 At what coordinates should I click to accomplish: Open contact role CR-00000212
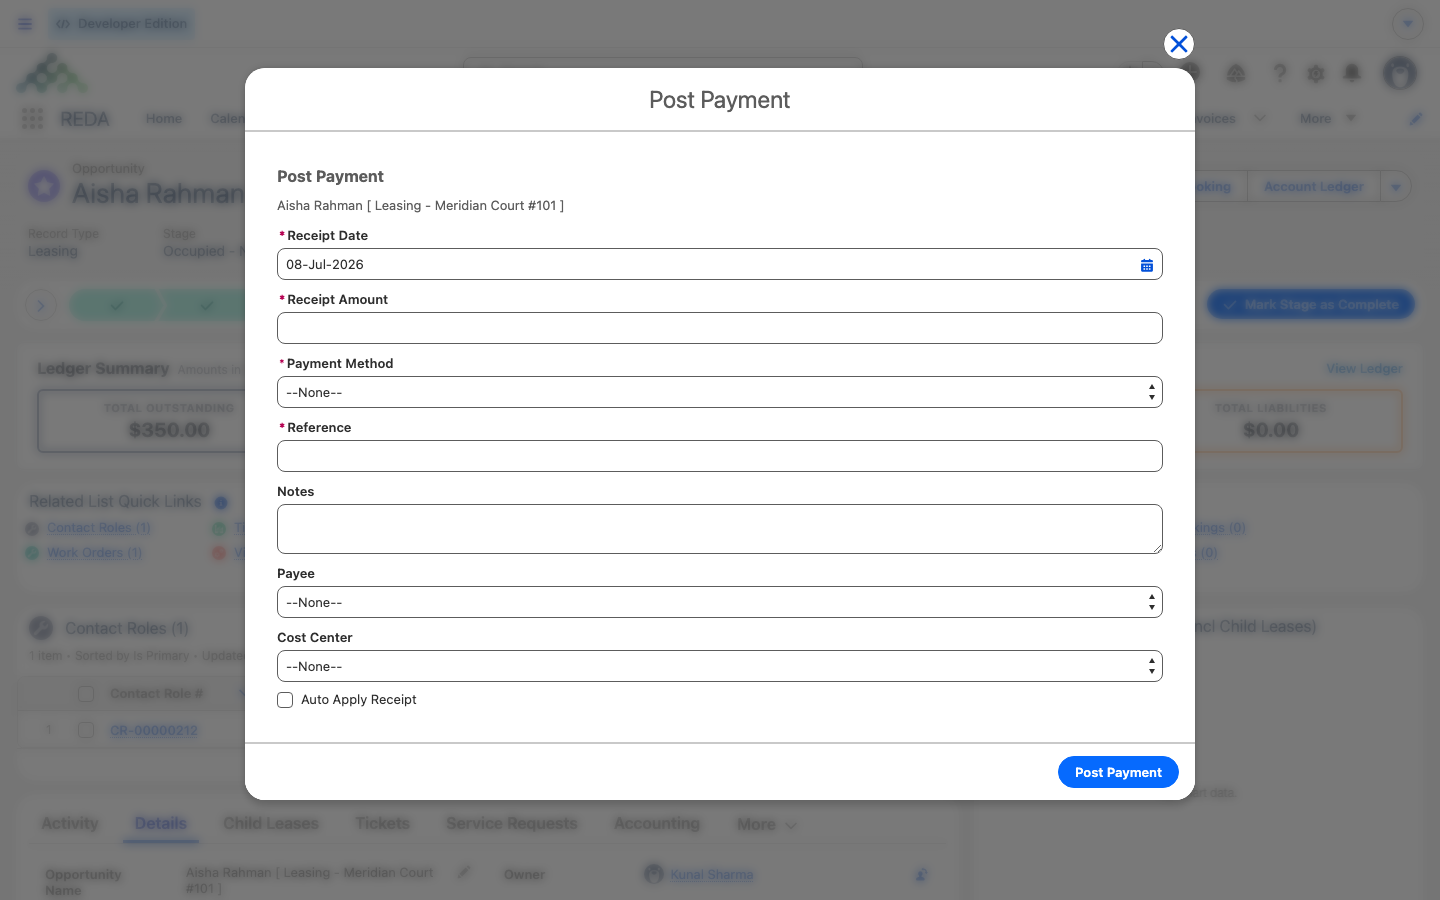coord(154,731)
